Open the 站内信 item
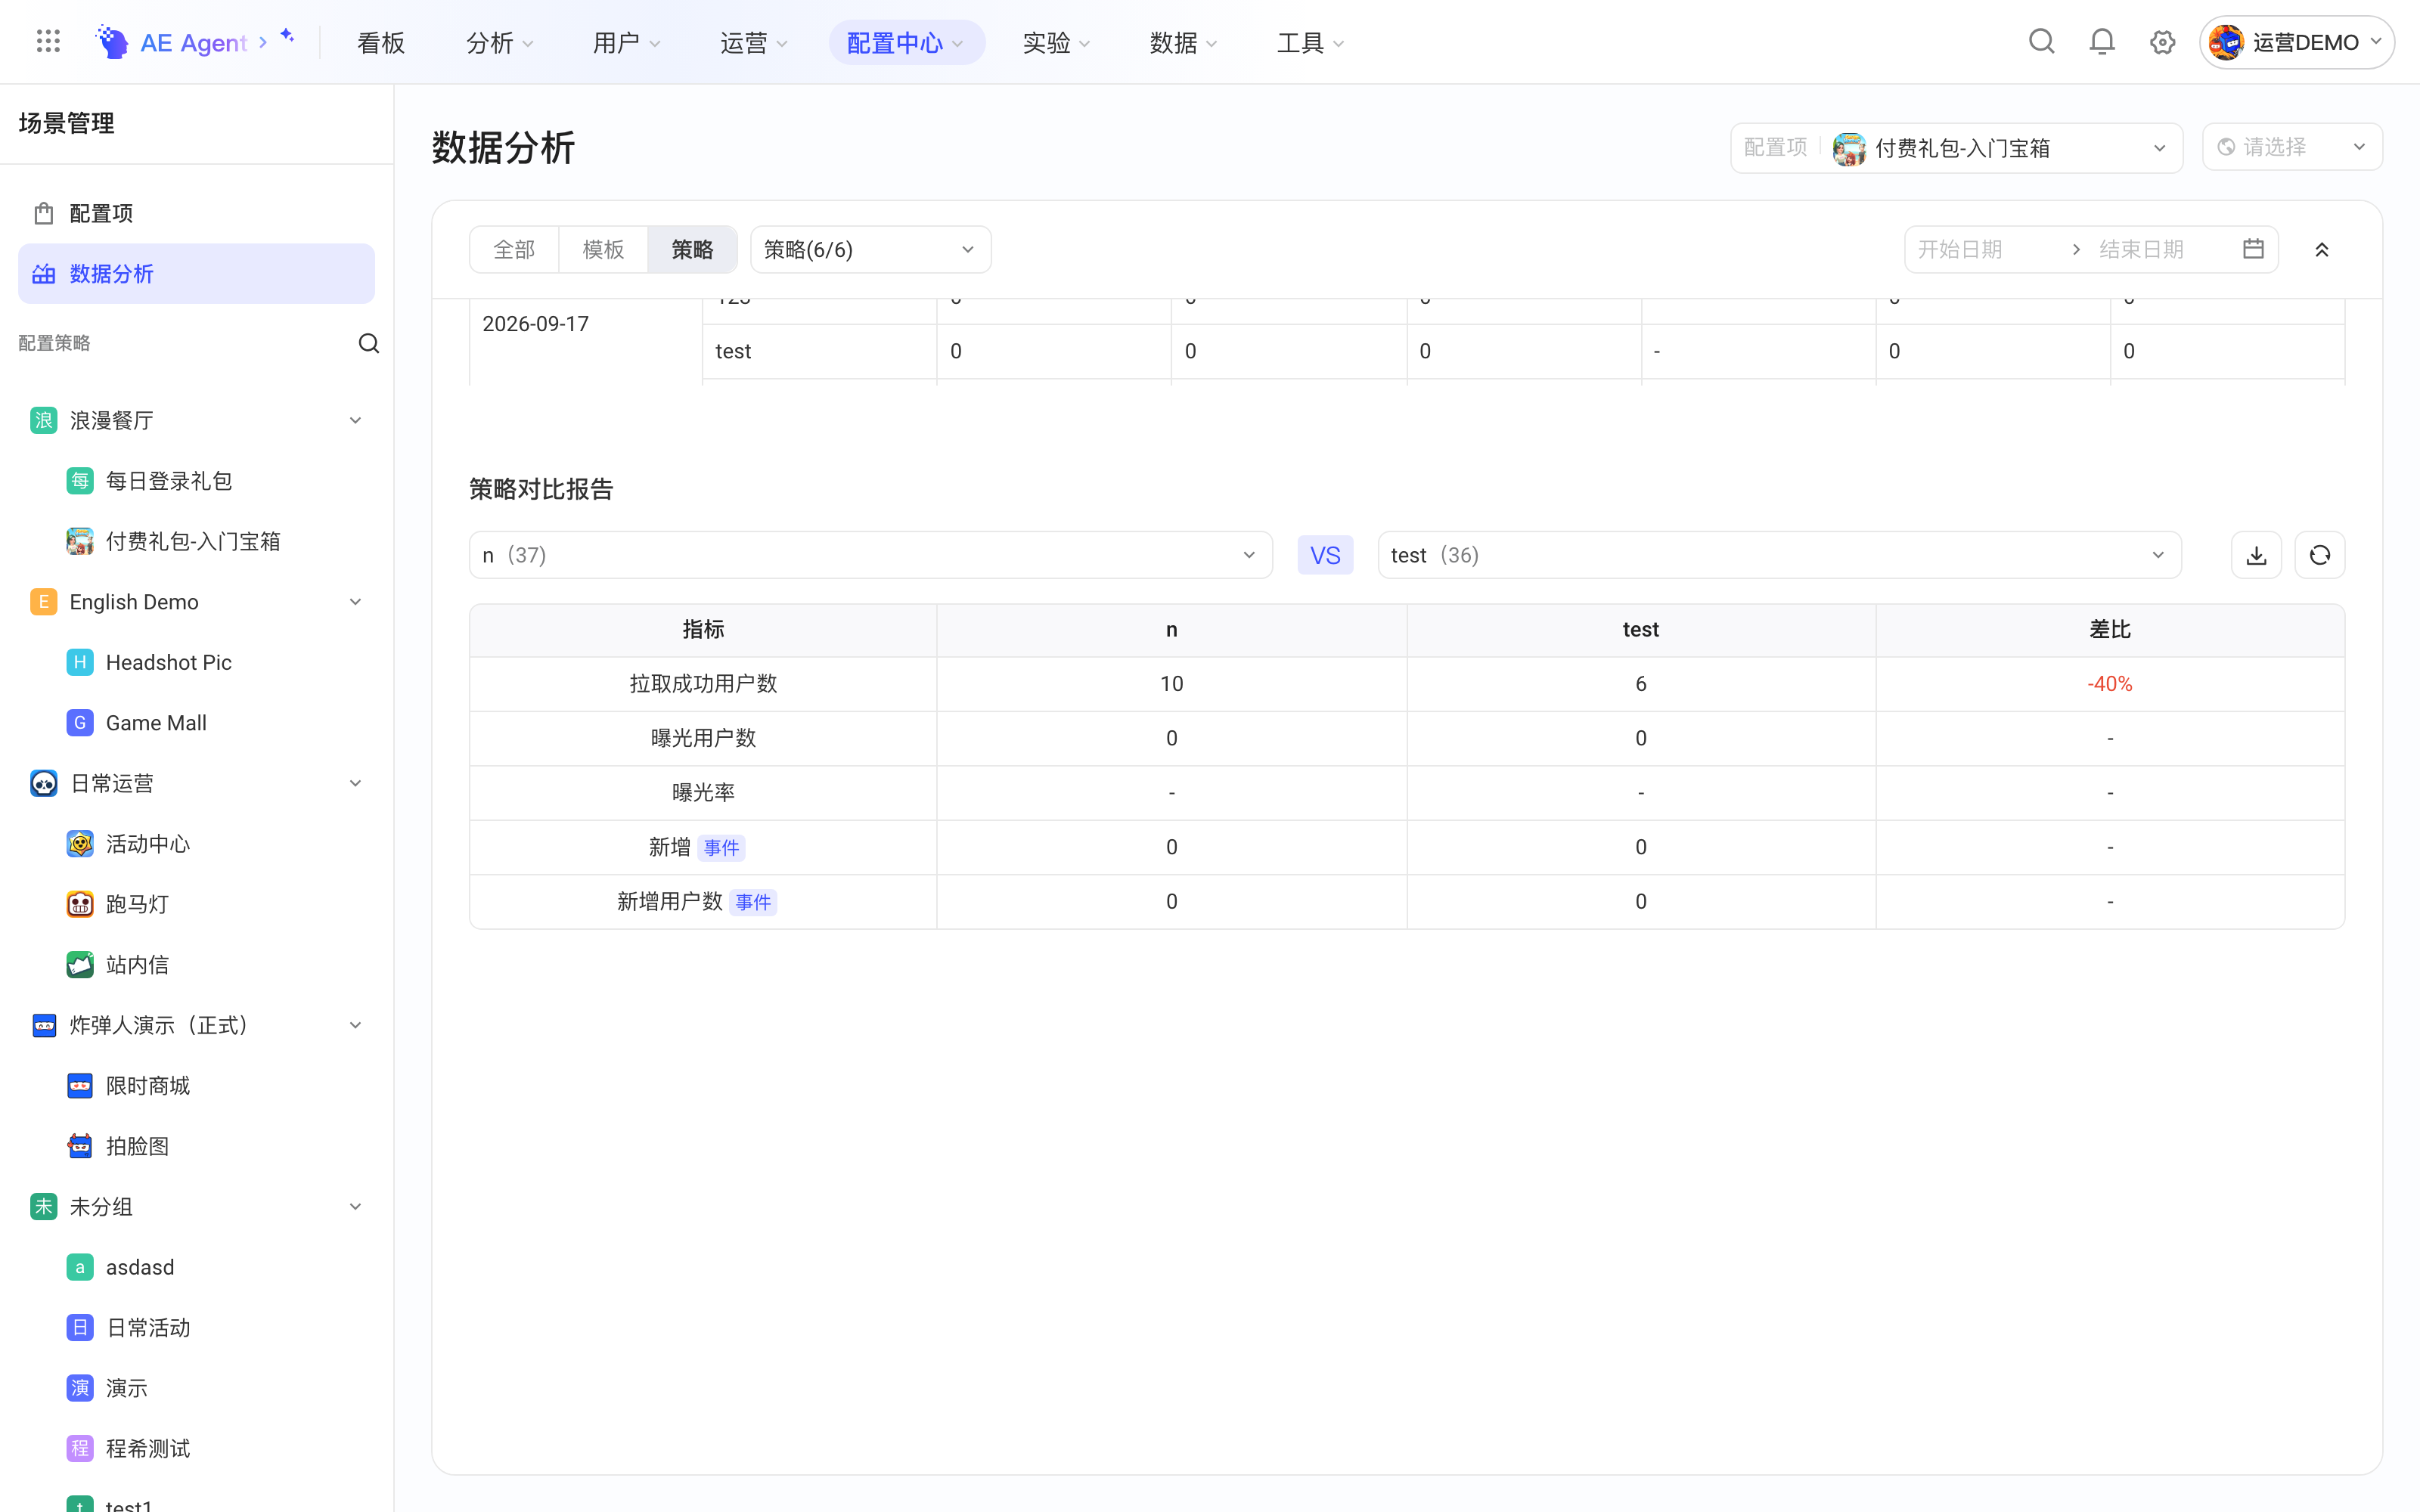Viewport: 2420px width, 1512px height. [x=196, y=965]
